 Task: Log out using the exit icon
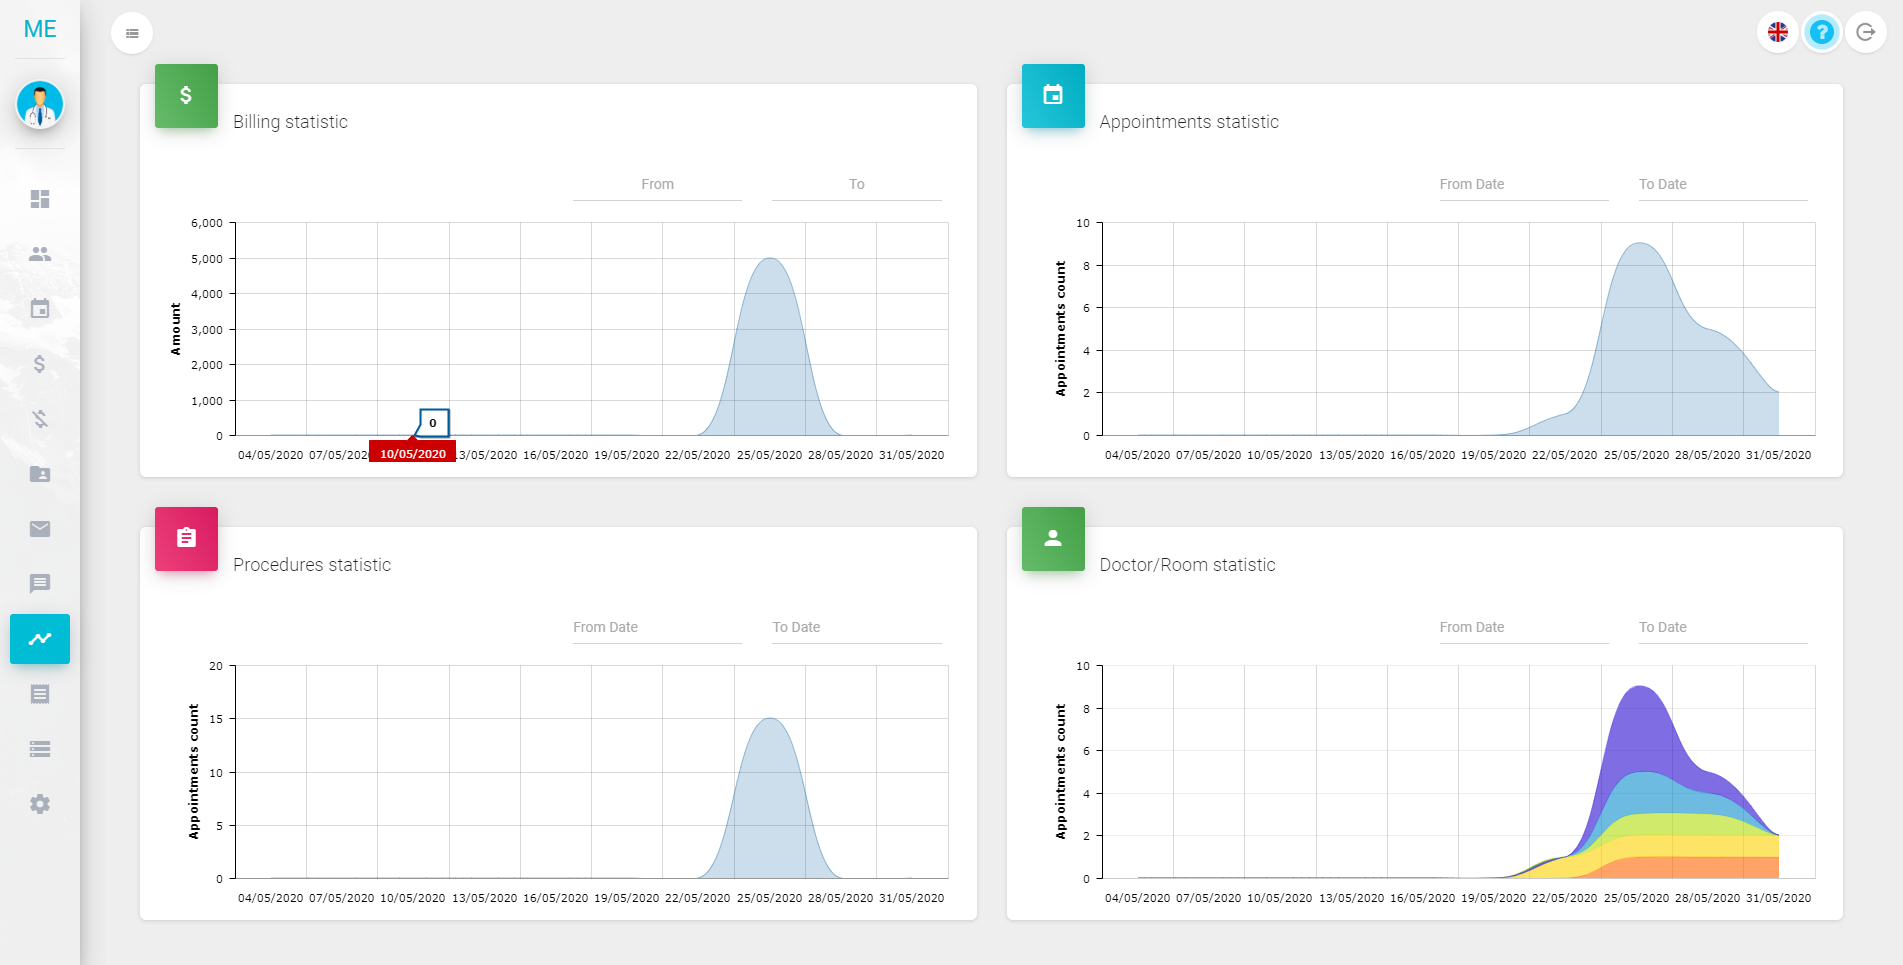[1866, 32]
